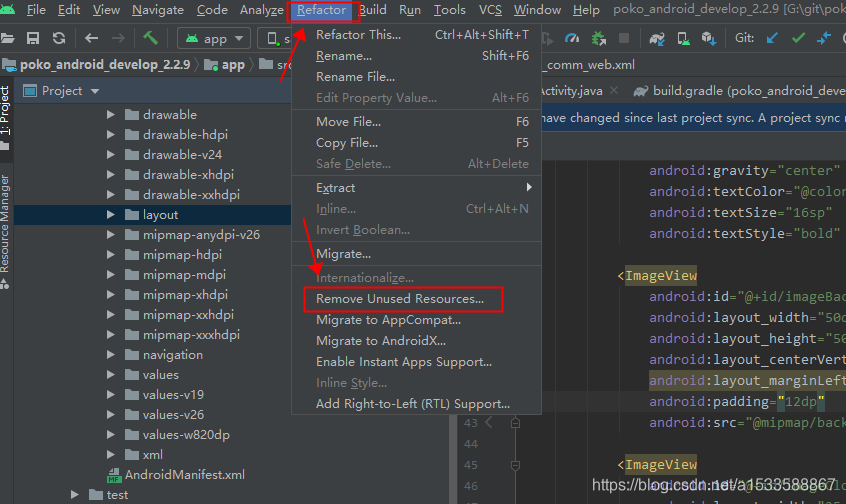Click the Android Studio logo icon
The height and width of the screenshot is (504, 846).
coord(7,9)
